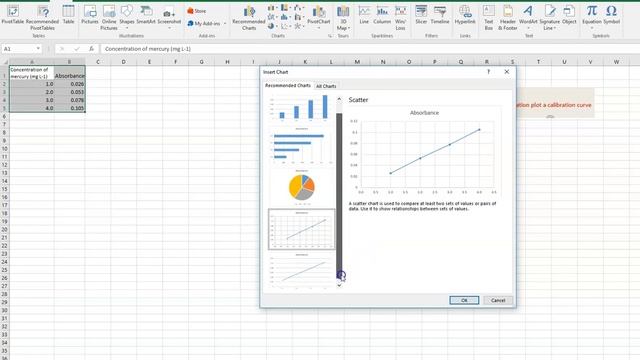Image resolution: width=640 pixels, height=360 pixels.
Task: Select cell with value 0.105
Action: 69,108
